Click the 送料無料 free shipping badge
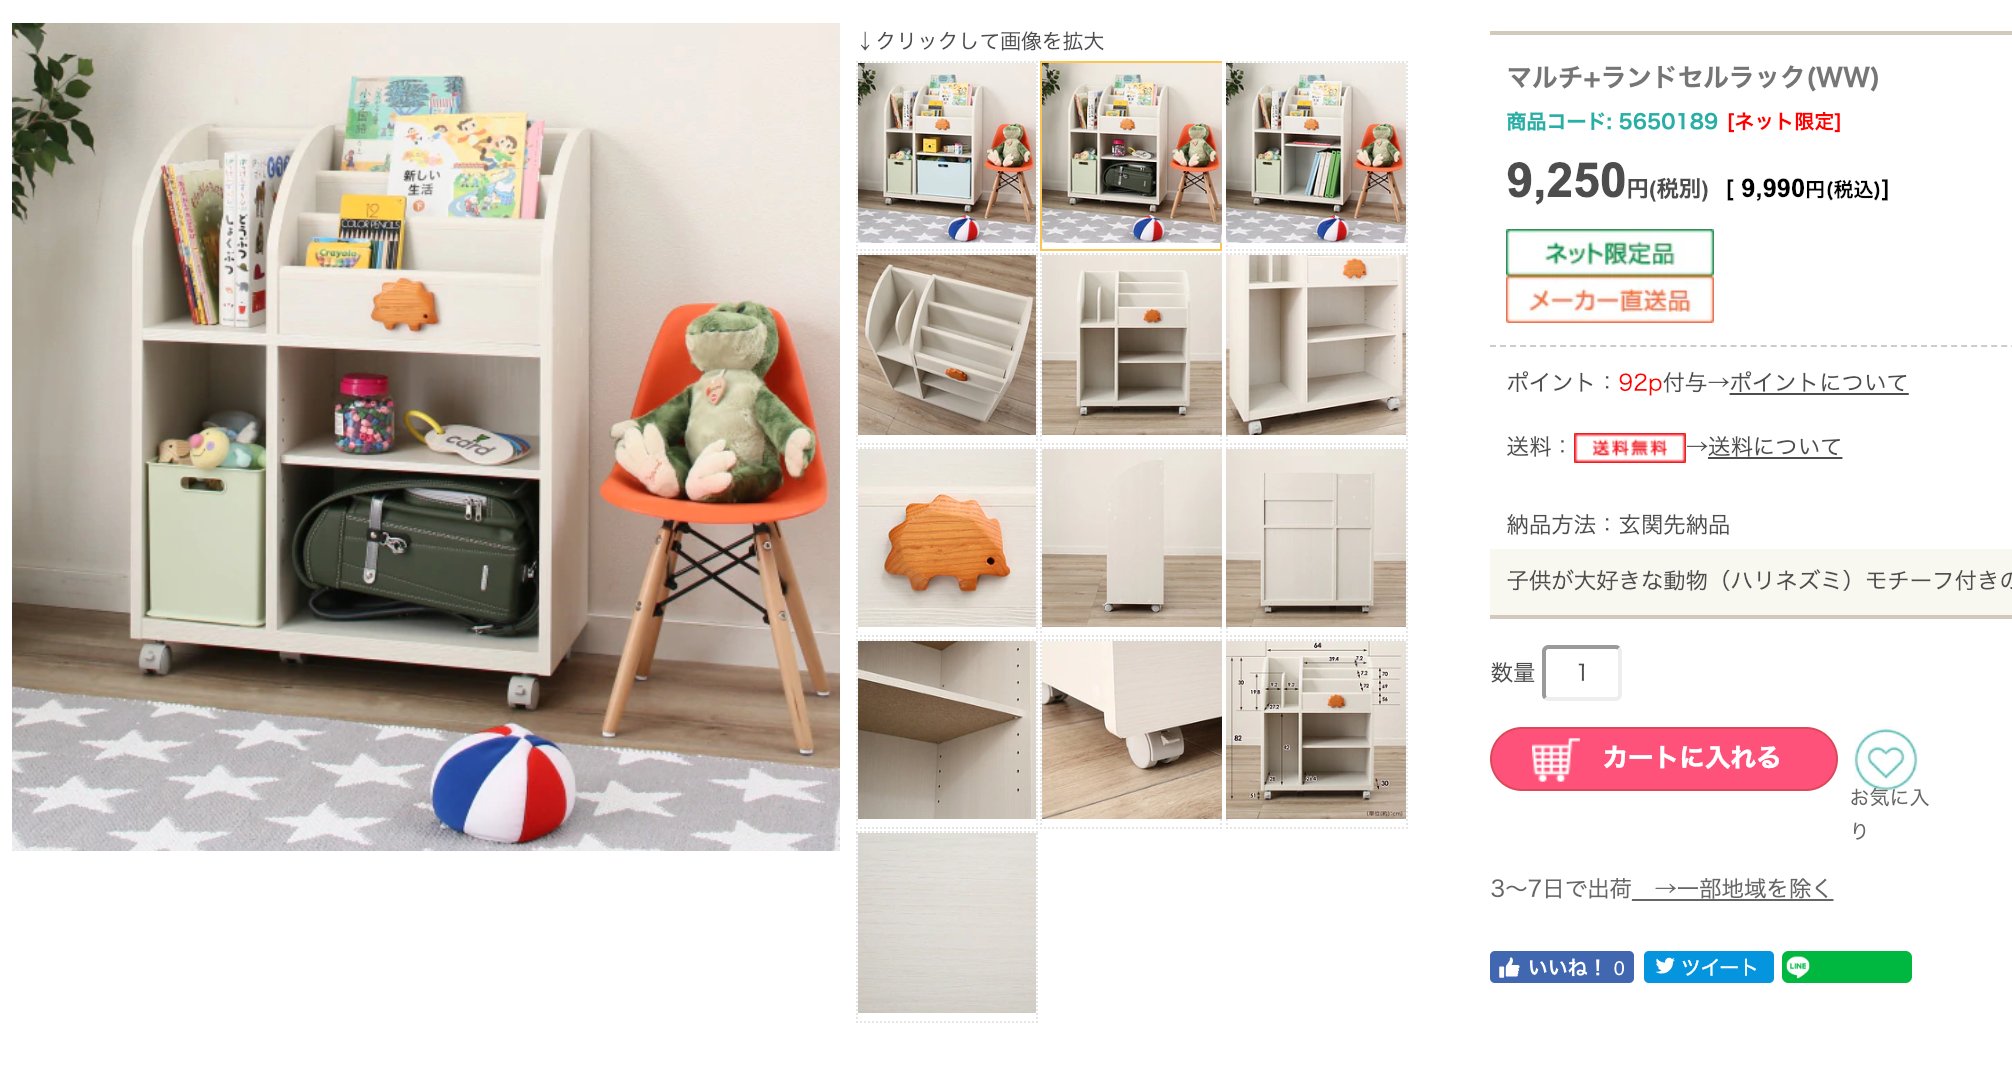This screenshot has width=2012, height=1072. click(x=1629, y=447)
